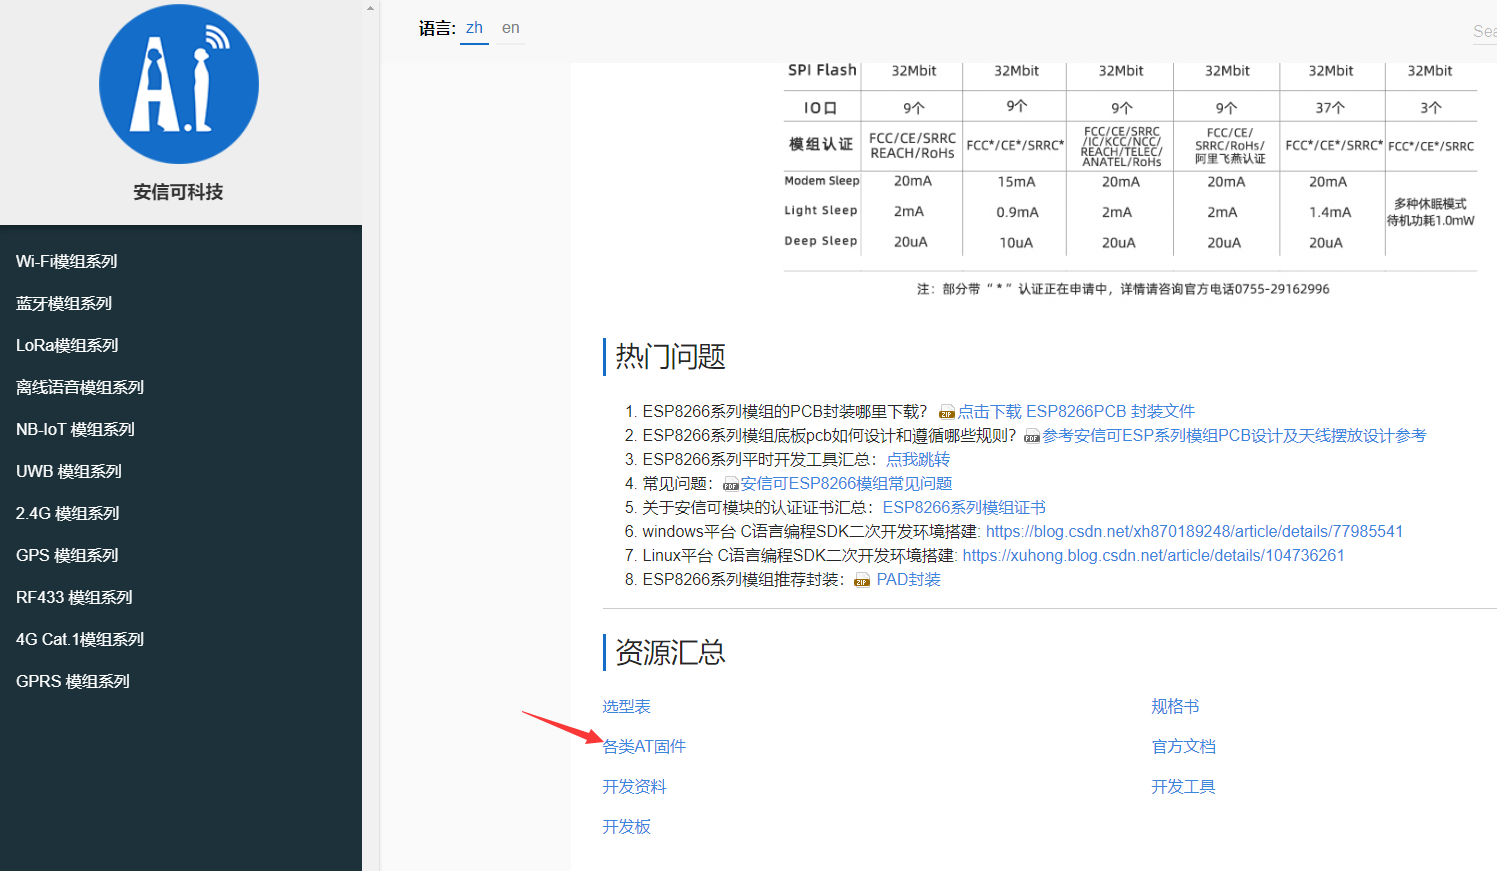1497x871 pixels.
Task: Click the 模组认证 row label
Action: click(821, 144)
